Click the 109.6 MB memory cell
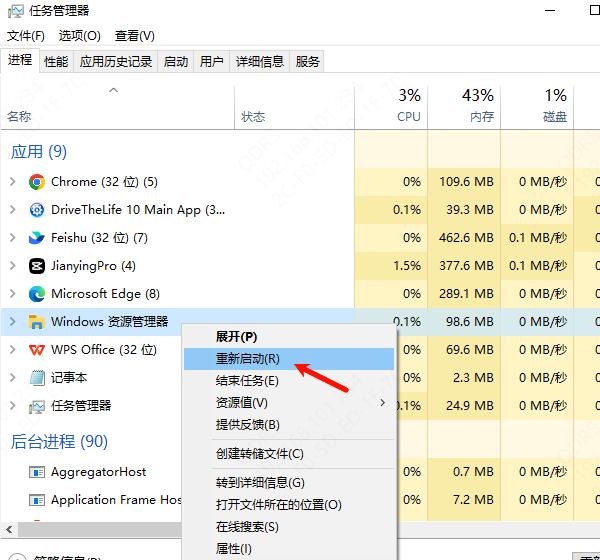This screenshot has height=560, width=600. pyautogui.click(x=464, y=182)
